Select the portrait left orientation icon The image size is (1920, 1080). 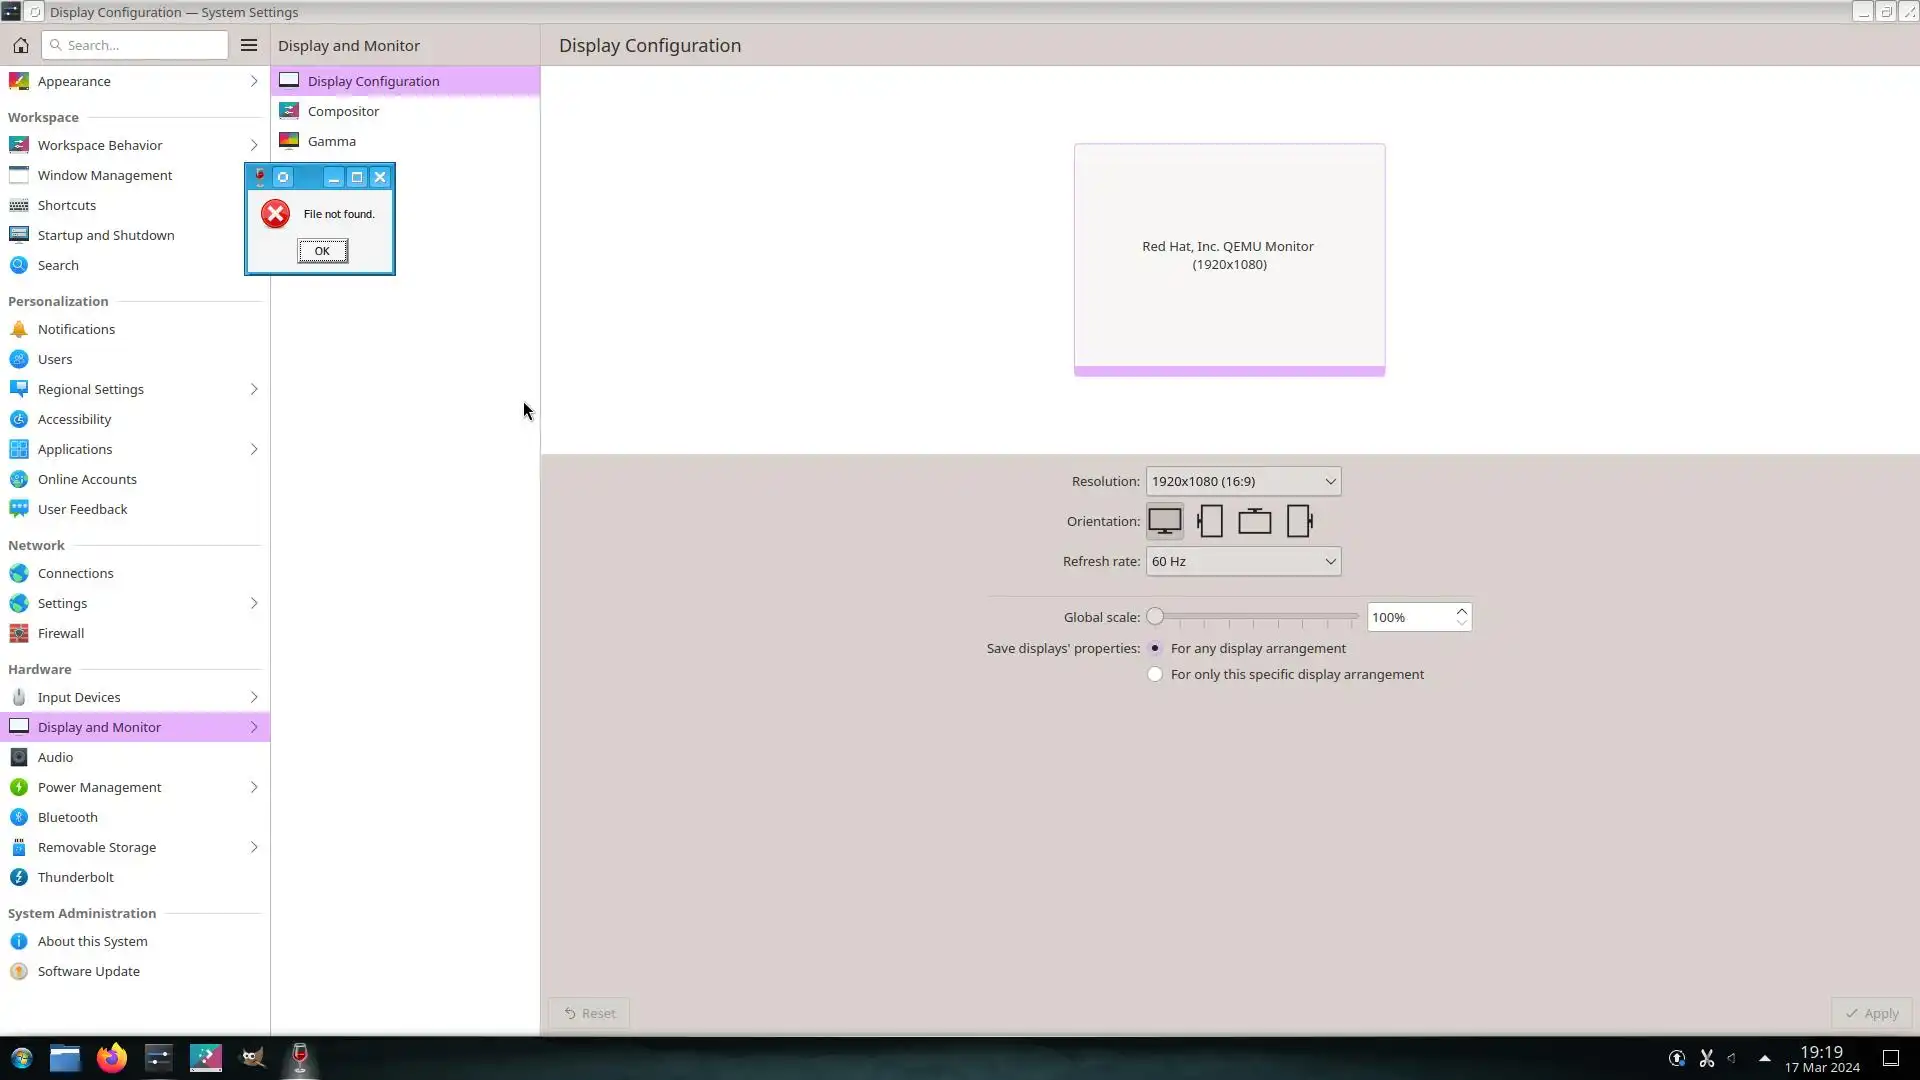(1210, 521)
